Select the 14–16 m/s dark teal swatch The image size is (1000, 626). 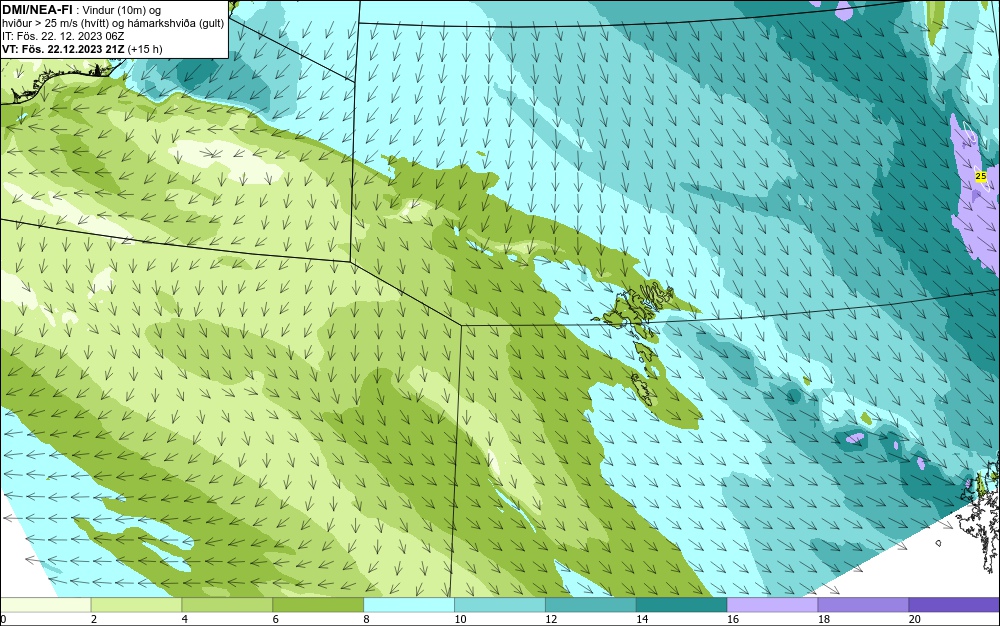pos(682,605)
